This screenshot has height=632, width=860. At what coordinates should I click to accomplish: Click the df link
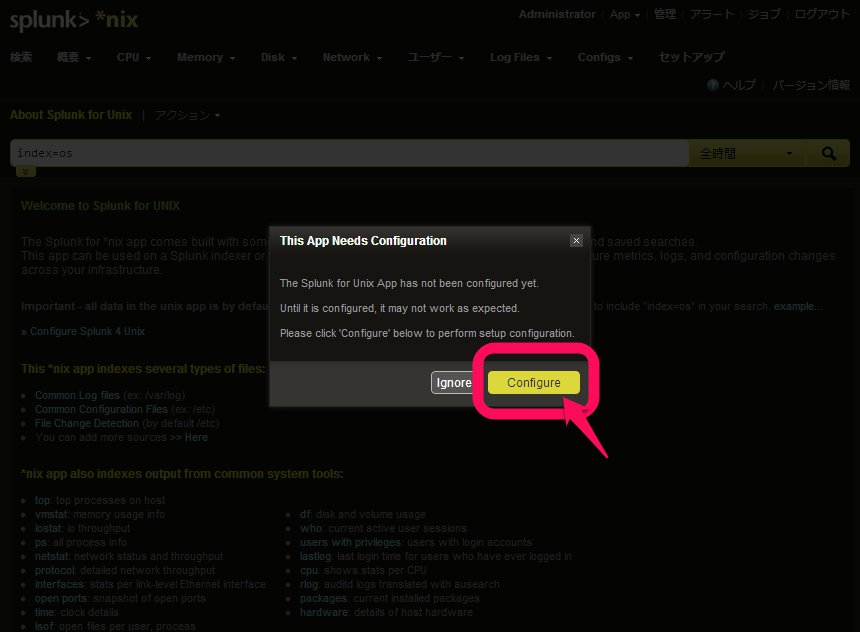click(x=305, y=515)
